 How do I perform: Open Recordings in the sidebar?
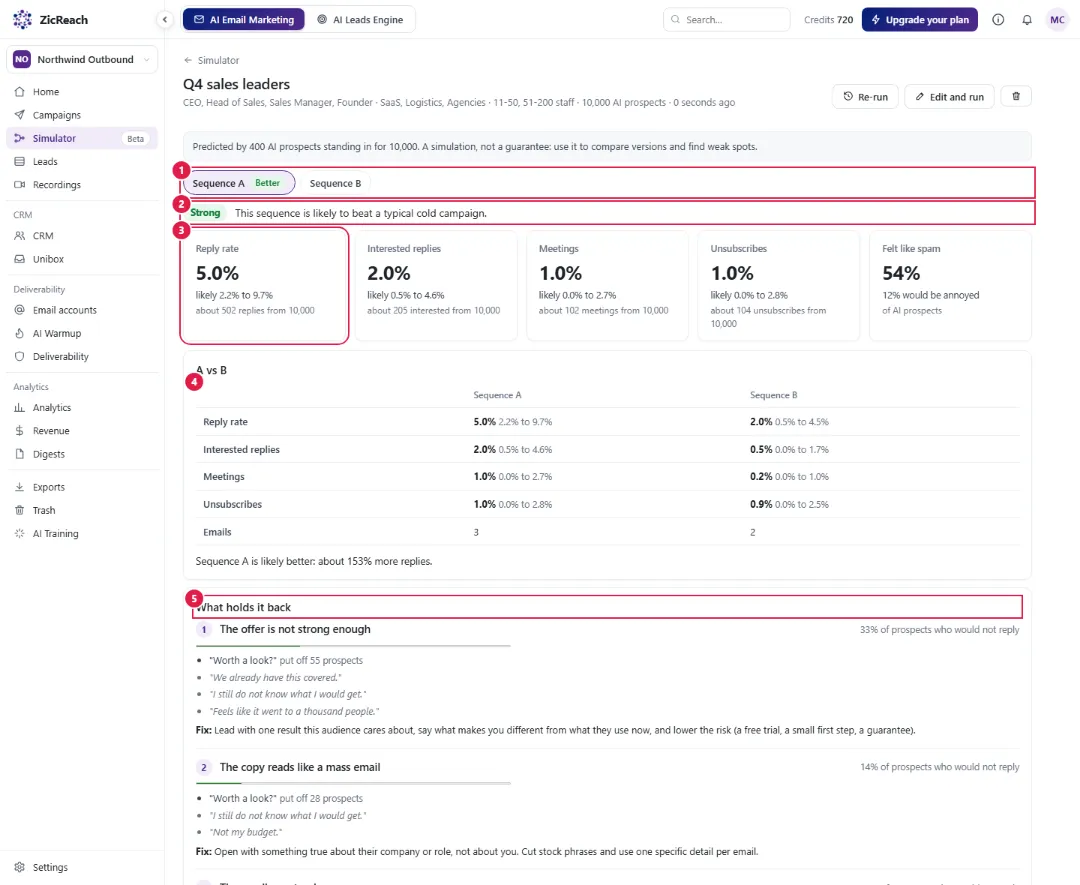click(82, 185)
